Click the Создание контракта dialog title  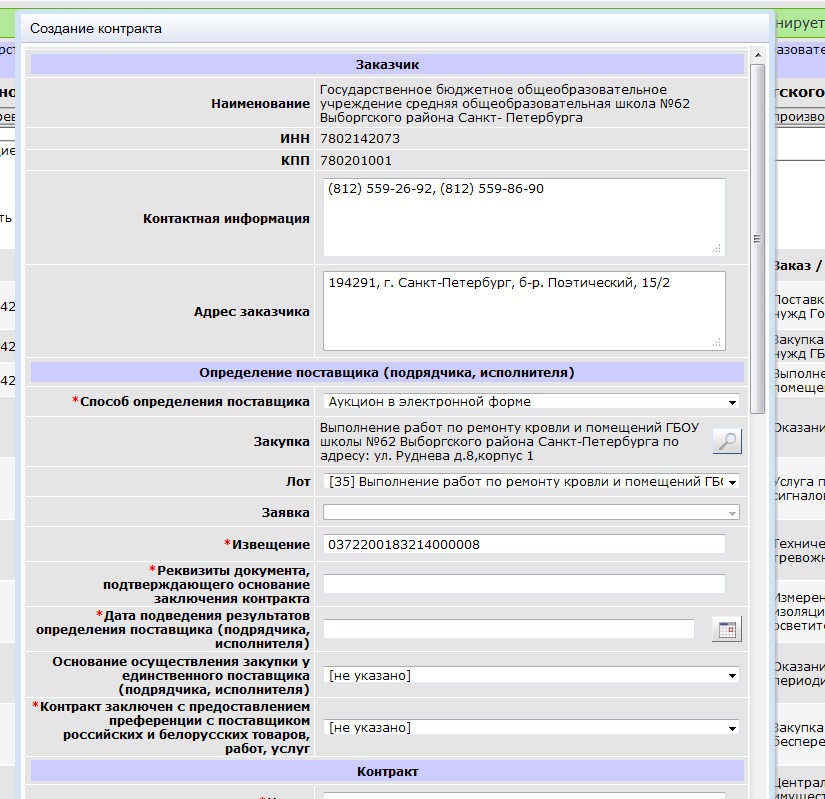96,28
